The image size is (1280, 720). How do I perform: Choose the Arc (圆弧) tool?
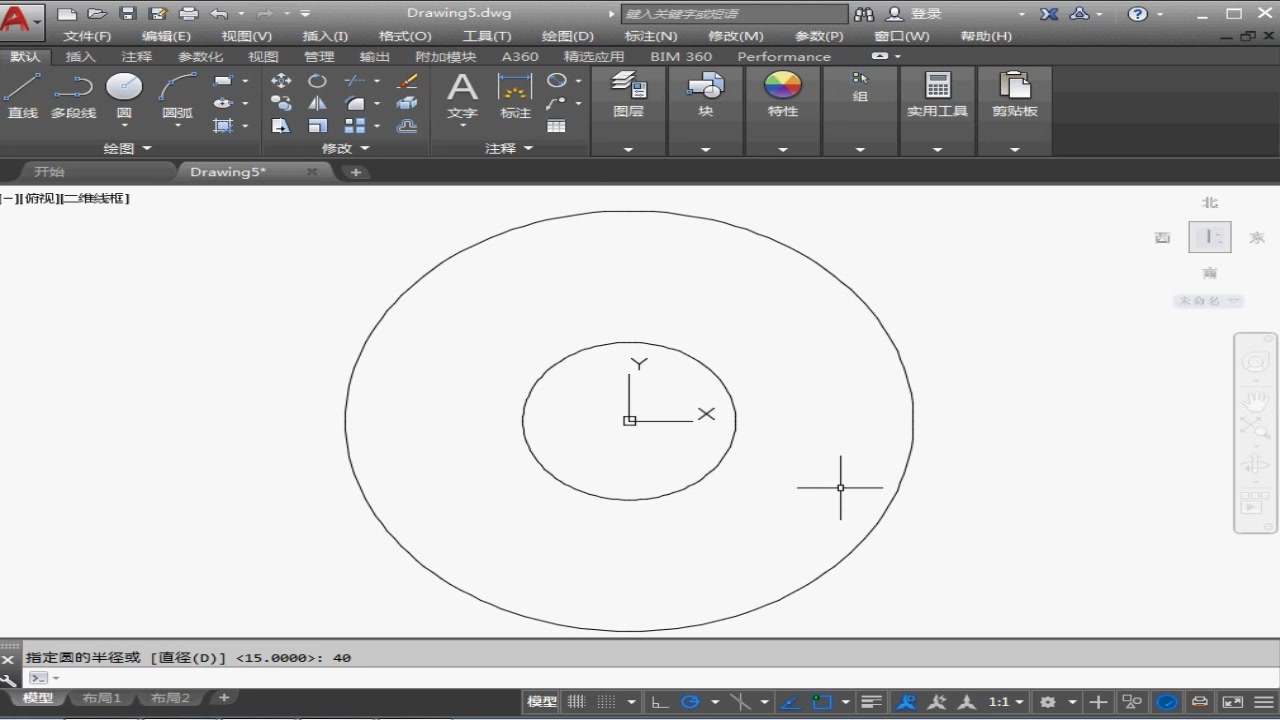click(177, 95)
